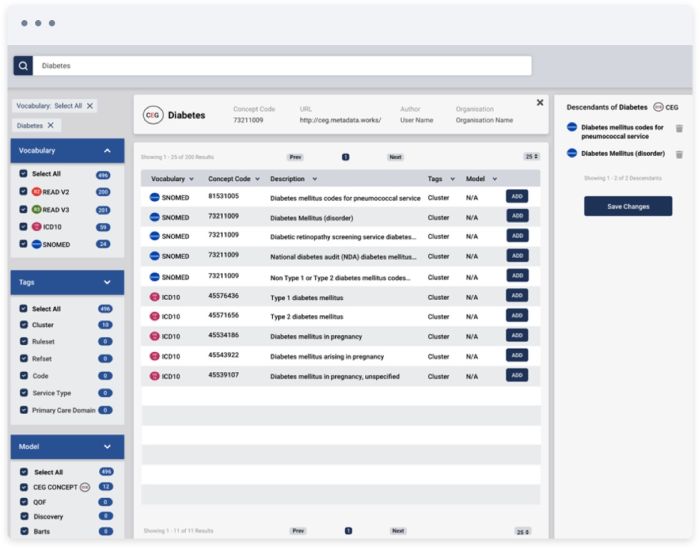Toggle the Refset tag checkbox

point(24,358)
